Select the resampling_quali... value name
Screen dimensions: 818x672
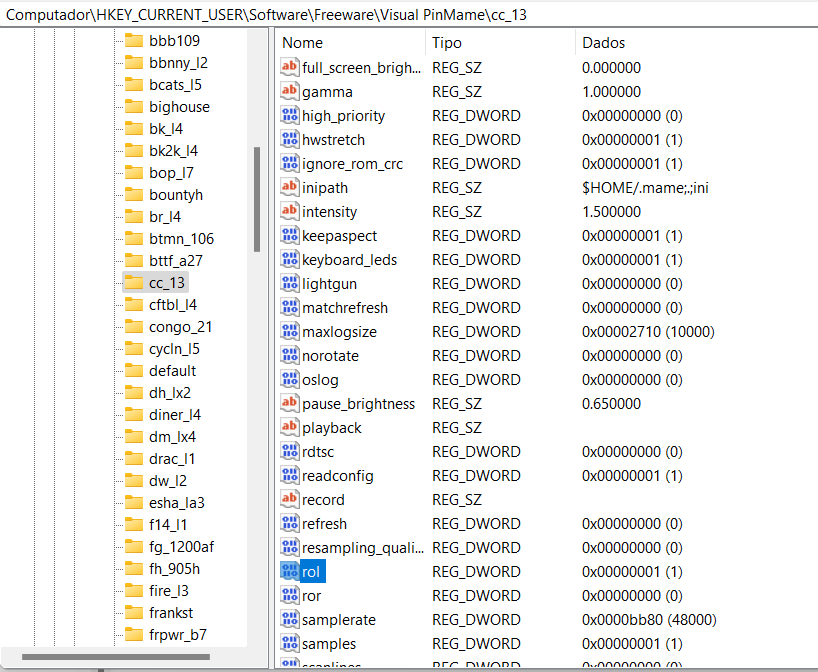(363, 548)
